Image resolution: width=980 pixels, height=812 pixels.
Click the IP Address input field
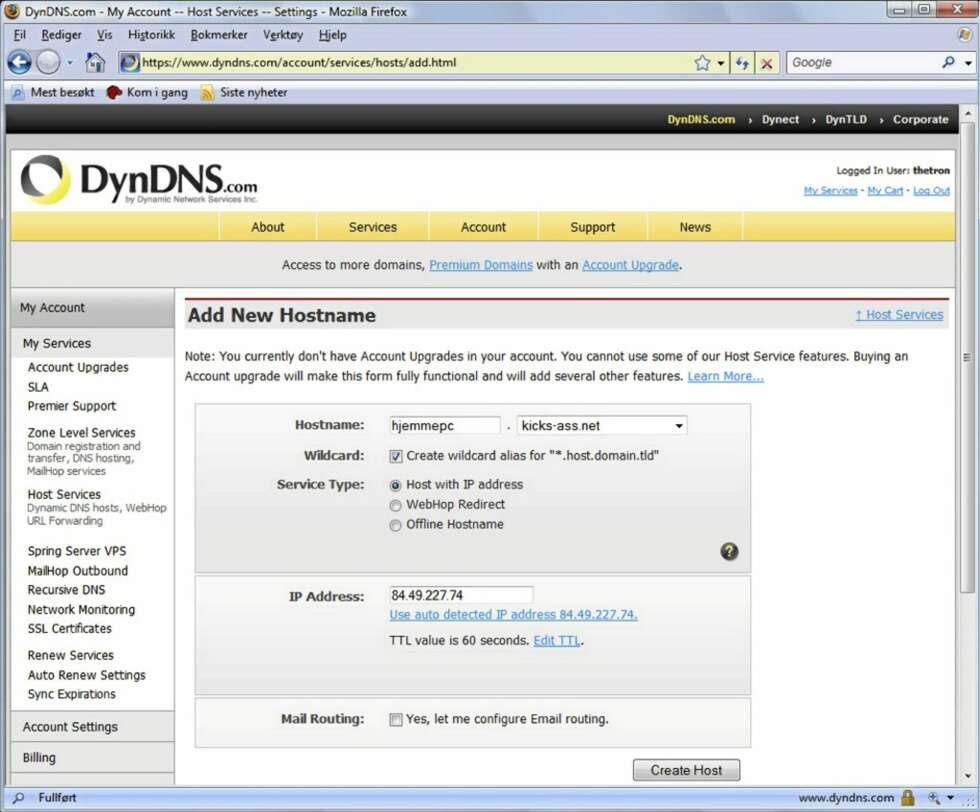tap(461, 595)
